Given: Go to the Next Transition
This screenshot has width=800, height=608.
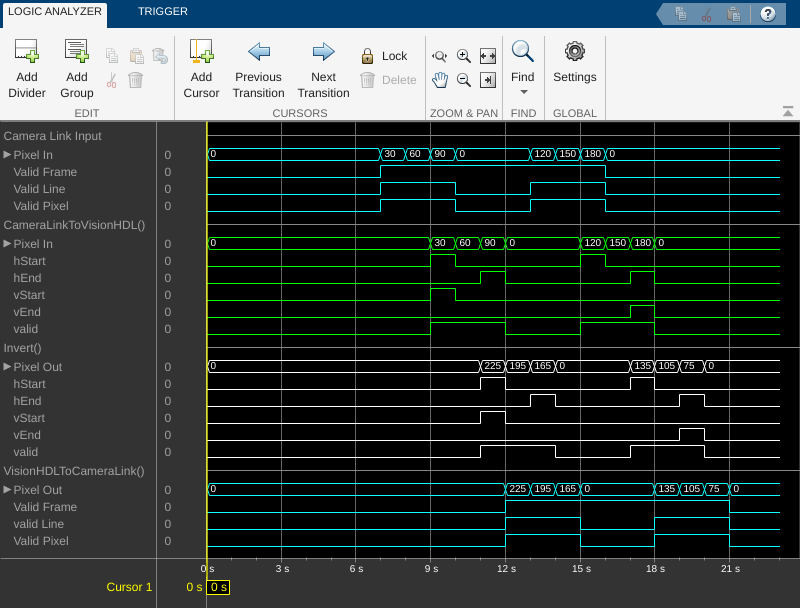Looking at the screenshot, I should pos(323,52).
